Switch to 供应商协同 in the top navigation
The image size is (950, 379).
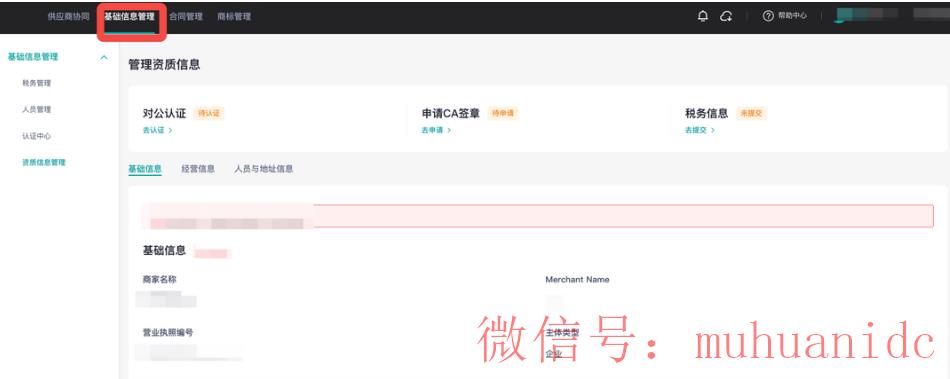[68, 16]
